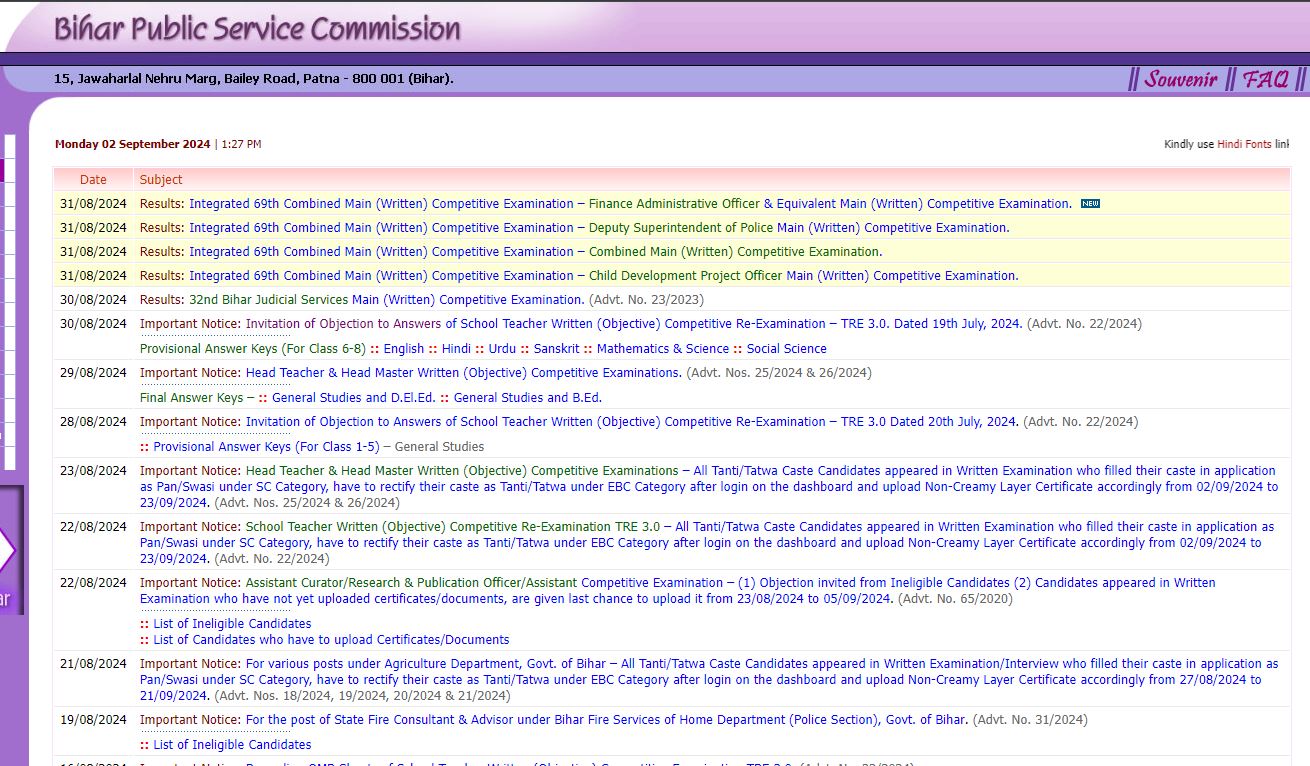1310x766 pixels.
Task: Open Deputy Superintendent of Police result link
Action: (x=599, y=228)
